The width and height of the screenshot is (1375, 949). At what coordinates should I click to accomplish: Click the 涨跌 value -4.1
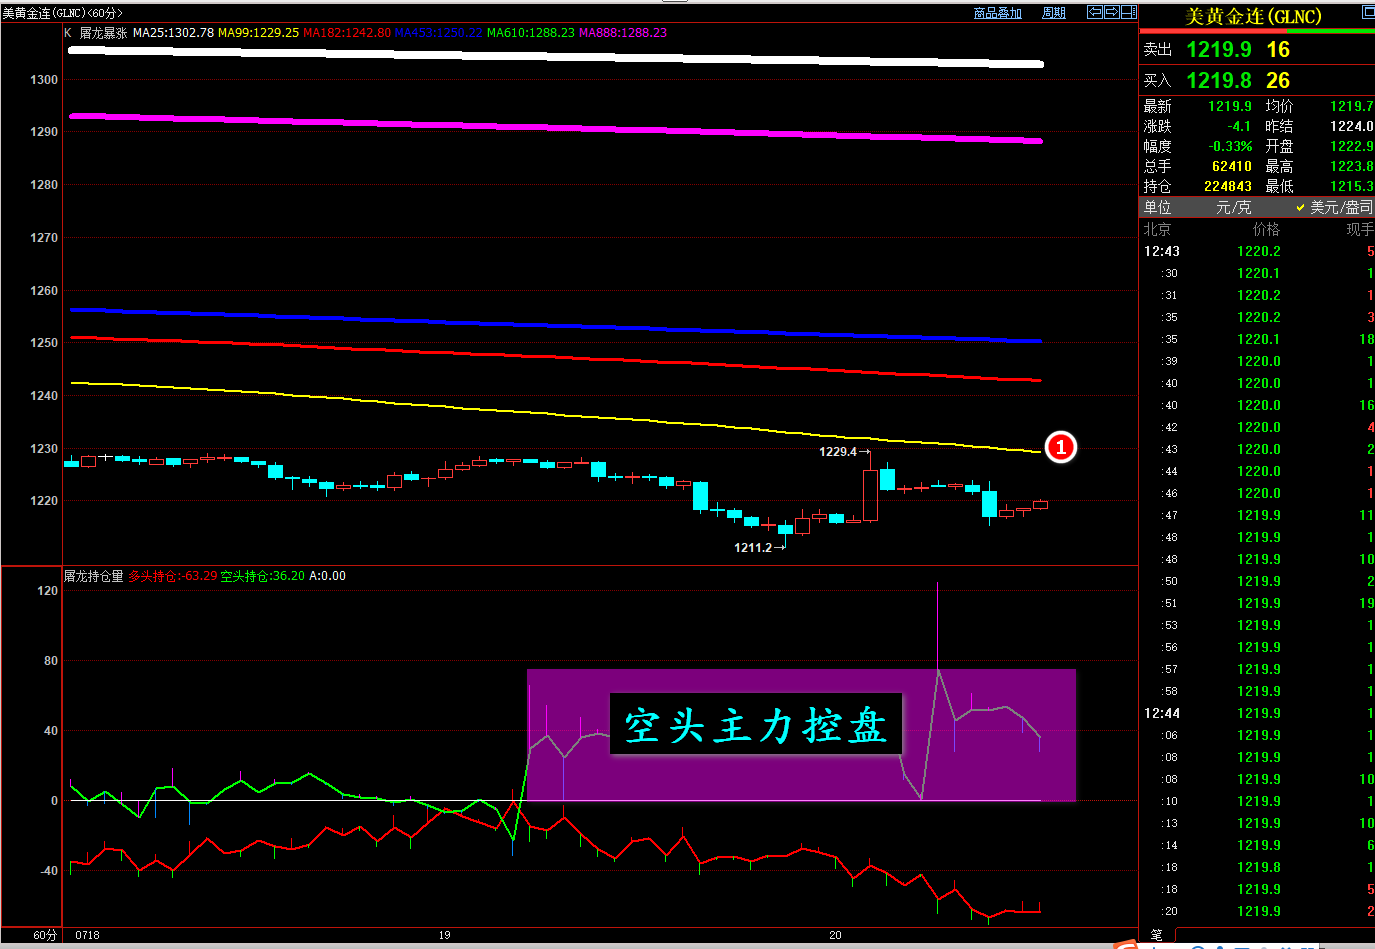click(x=1239, y=126)
